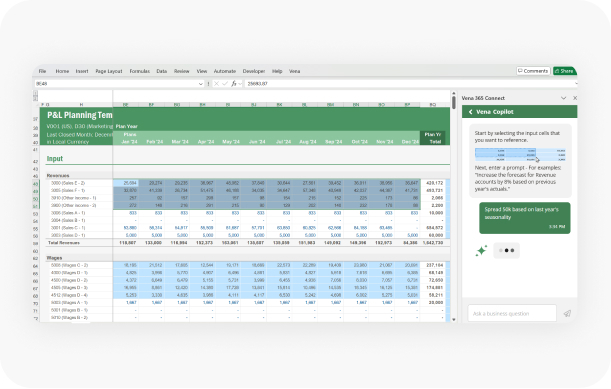Select the 4512 (Wages D - 4) row label
The height and width of the screenshot is (389, 611).
click(69, 295)
